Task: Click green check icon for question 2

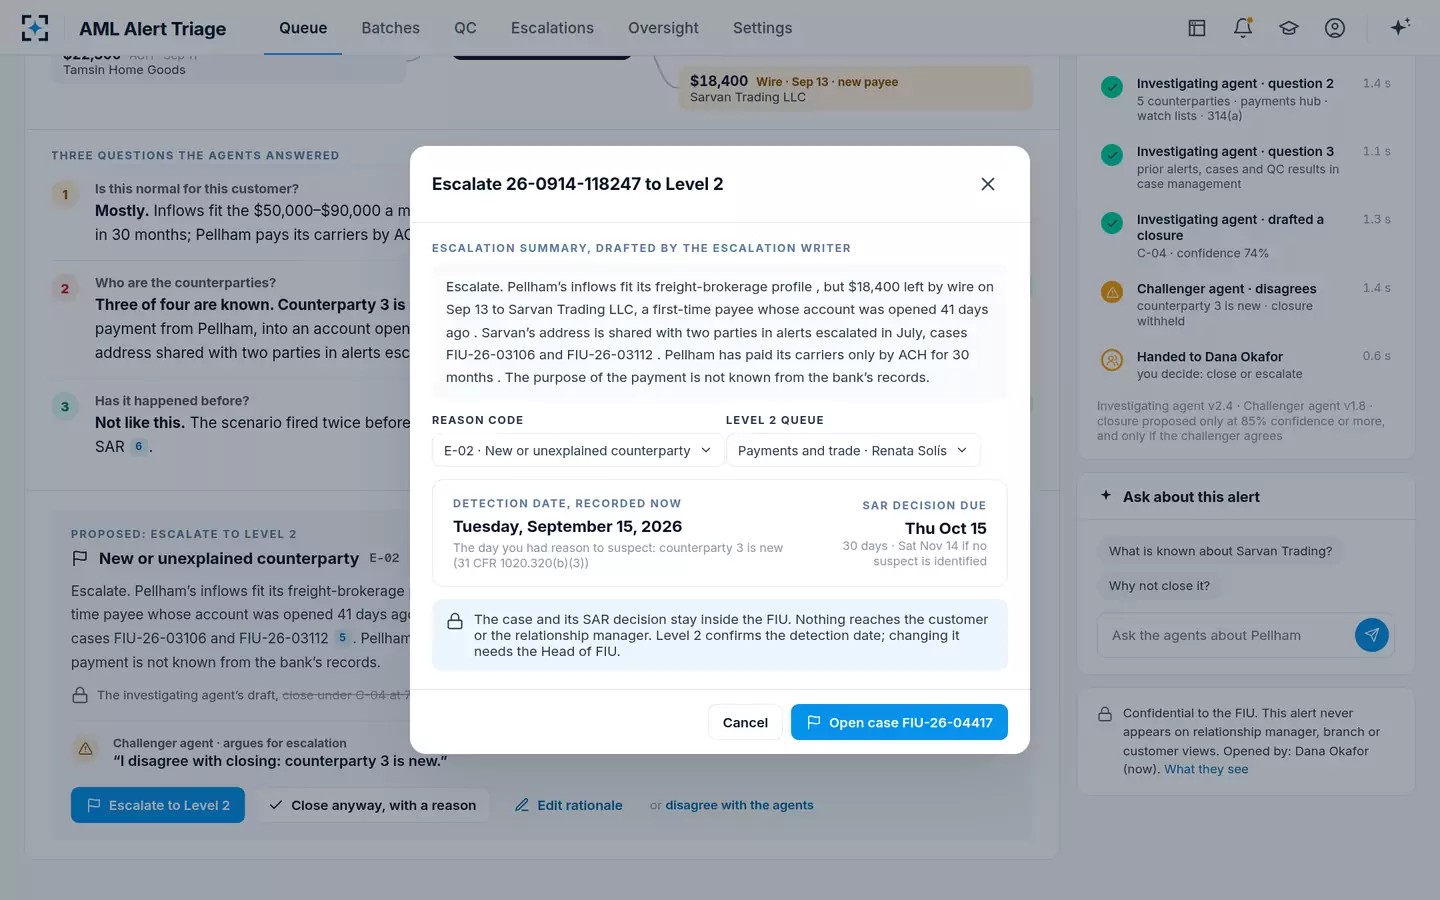Action: [x=1112, y=87]
